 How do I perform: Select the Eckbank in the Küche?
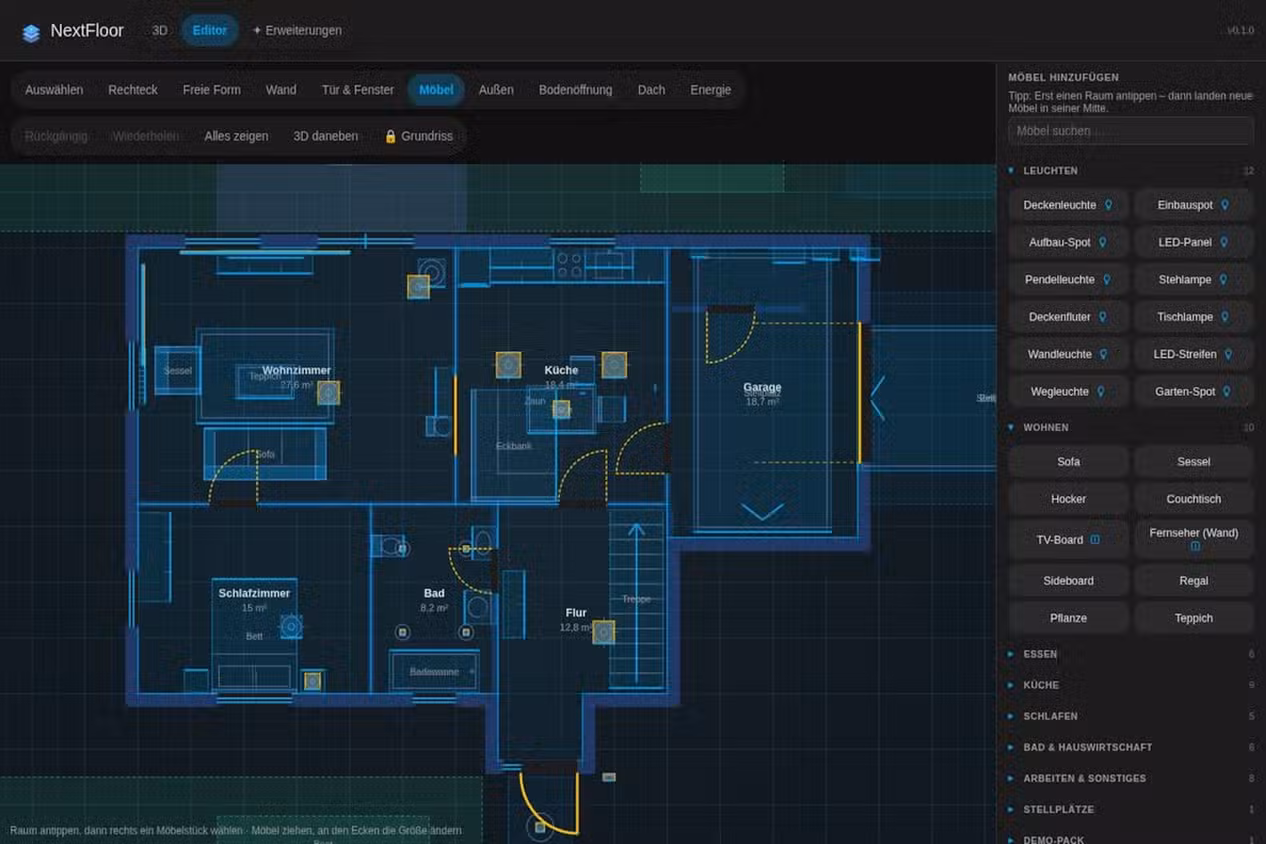point(514,446)
